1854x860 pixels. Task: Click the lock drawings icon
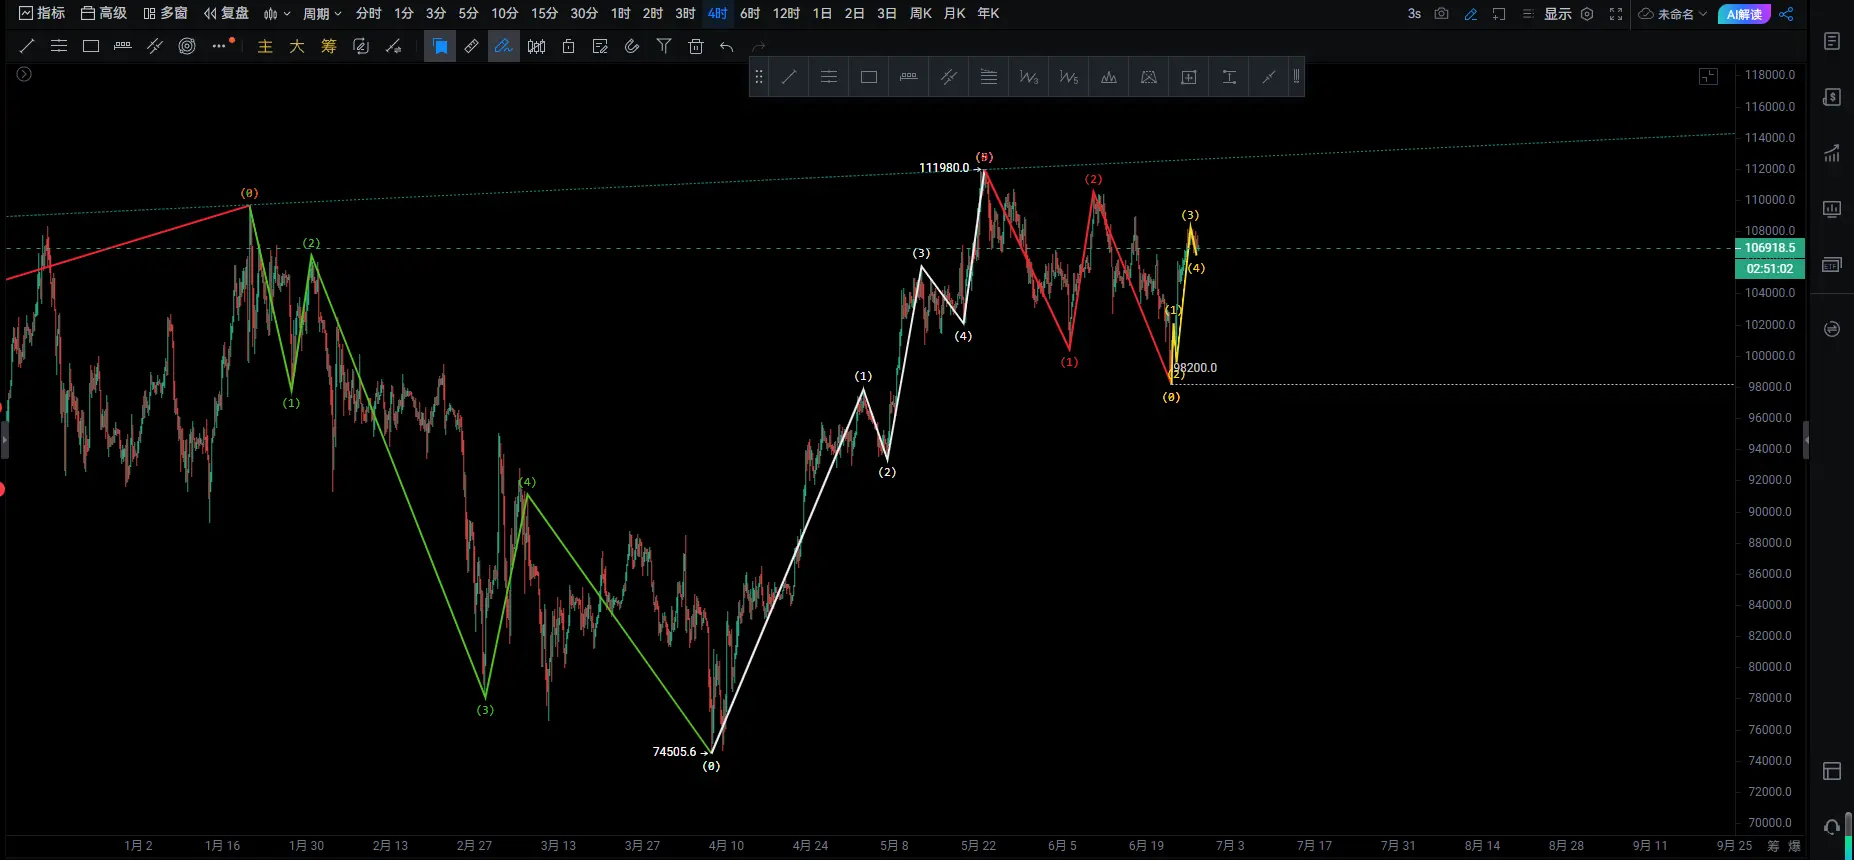568,46
